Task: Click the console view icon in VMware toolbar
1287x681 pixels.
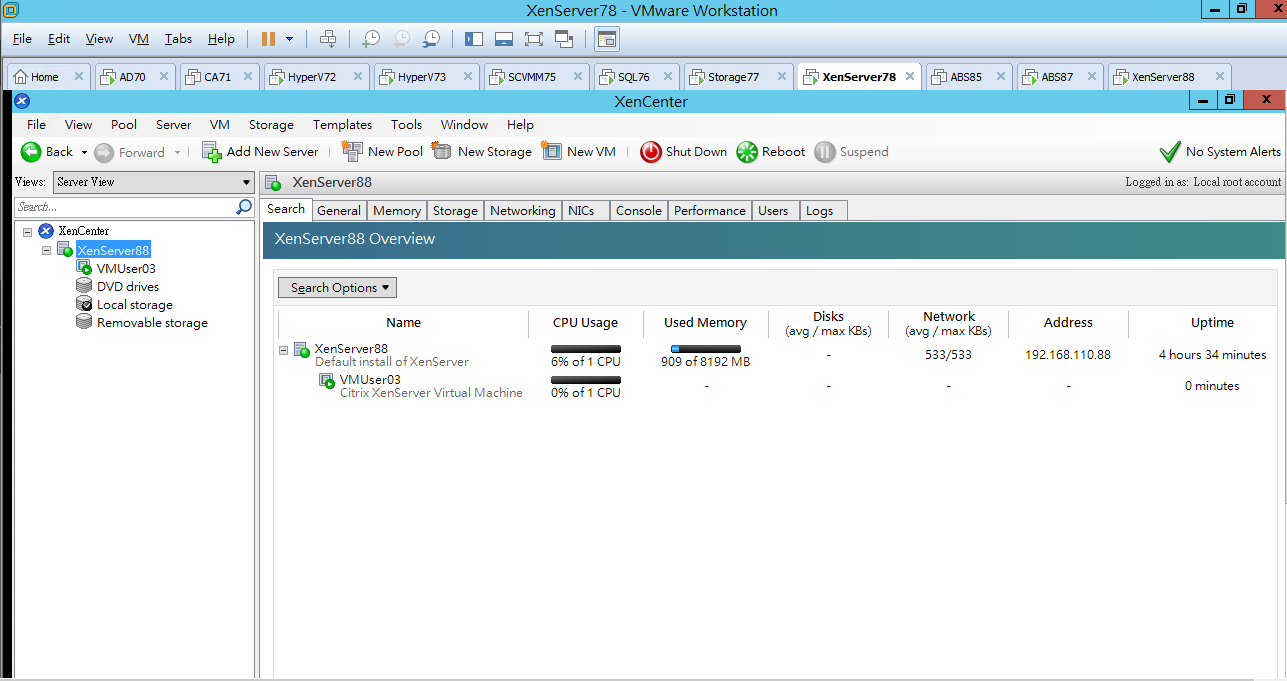Action: point(607,39)
